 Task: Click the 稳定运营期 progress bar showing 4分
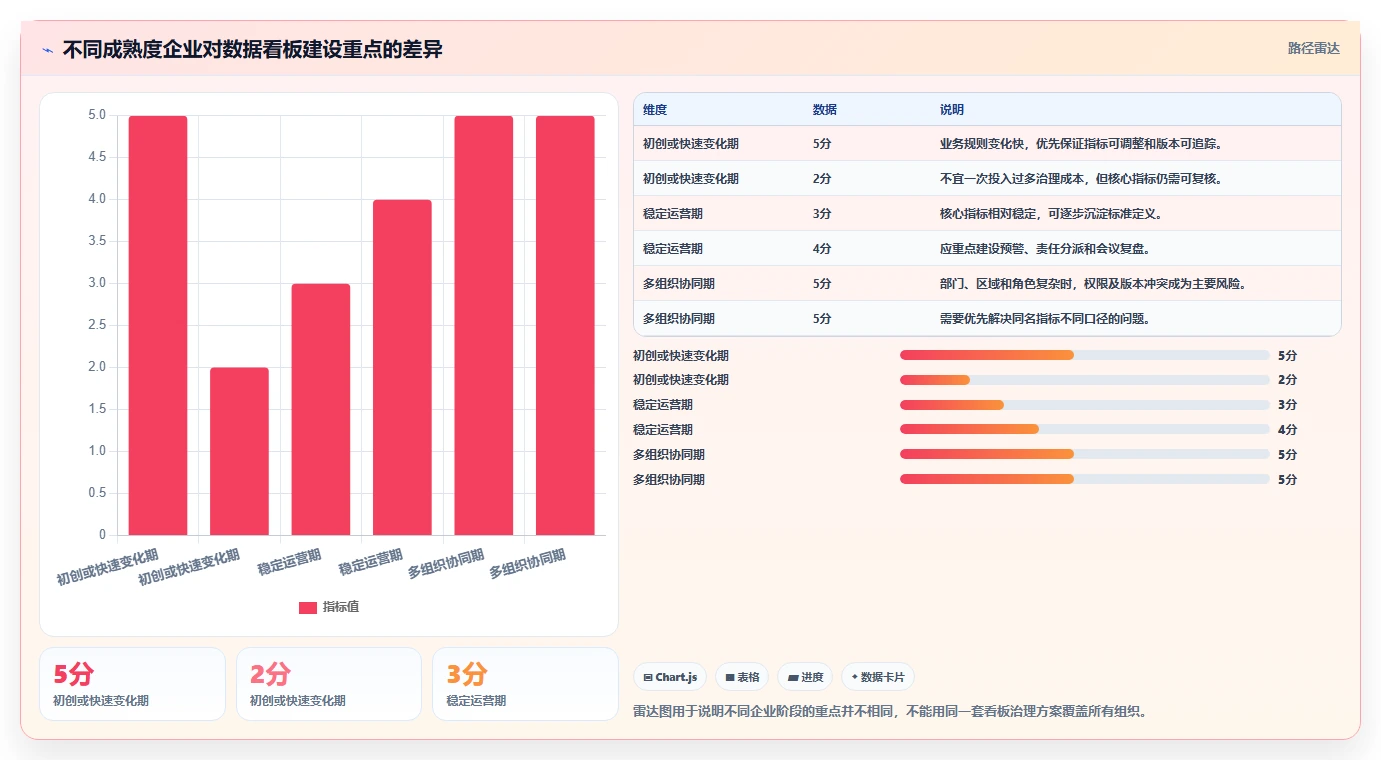(x=1085, y=429)
